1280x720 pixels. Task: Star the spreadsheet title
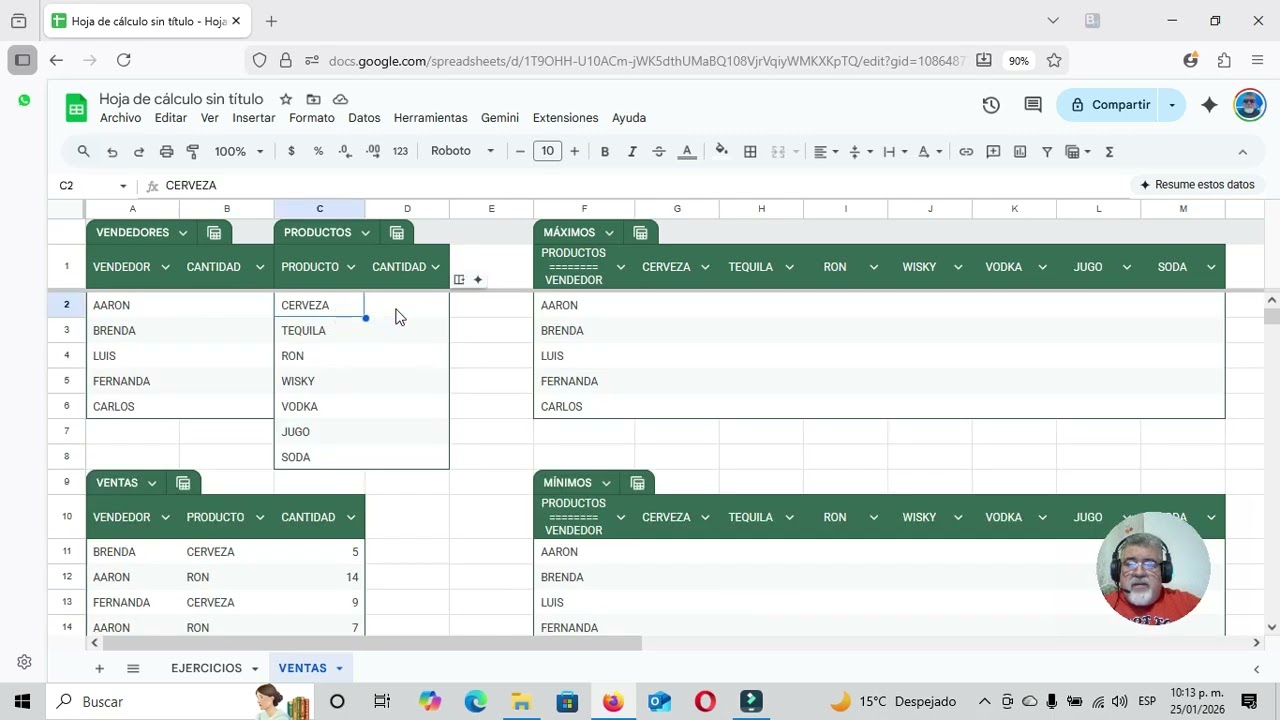(286, 99)
